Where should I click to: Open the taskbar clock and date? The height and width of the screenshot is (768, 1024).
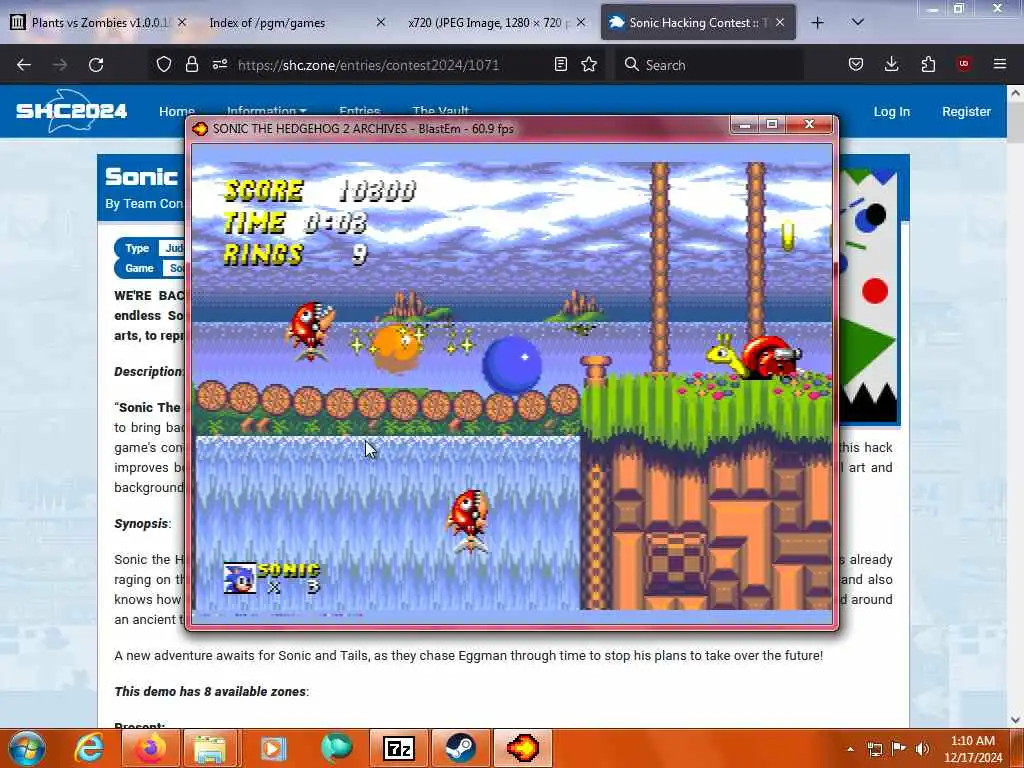pyautogui.click(x=973, y=749)
